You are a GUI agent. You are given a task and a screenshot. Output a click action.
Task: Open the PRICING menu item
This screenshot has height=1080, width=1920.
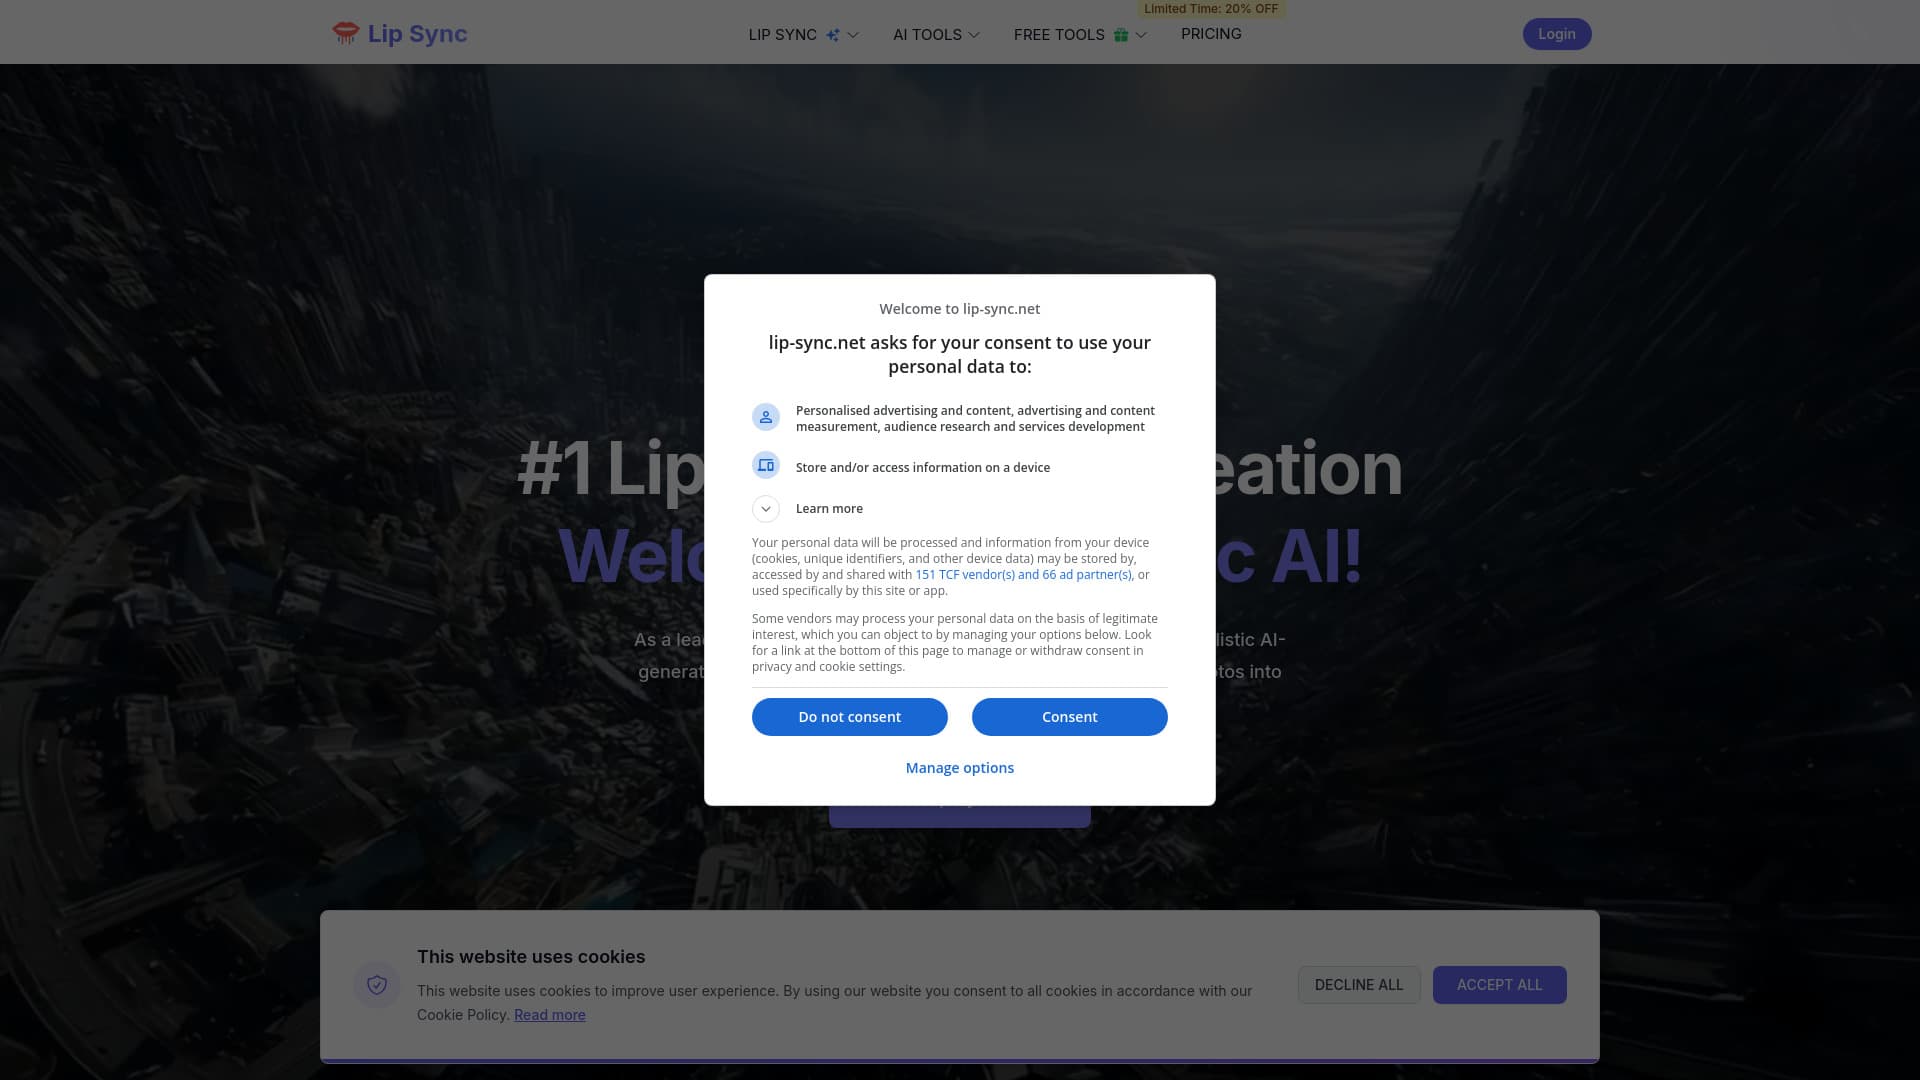[1211, 34]
